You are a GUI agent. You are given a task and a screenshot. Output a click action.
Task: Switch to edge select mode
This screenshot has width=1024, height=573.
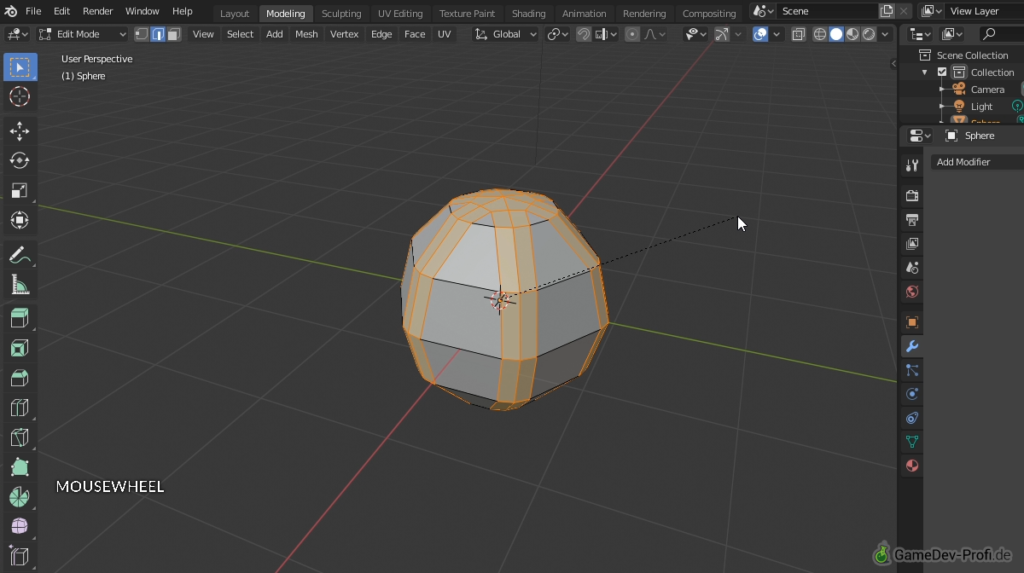158,34
